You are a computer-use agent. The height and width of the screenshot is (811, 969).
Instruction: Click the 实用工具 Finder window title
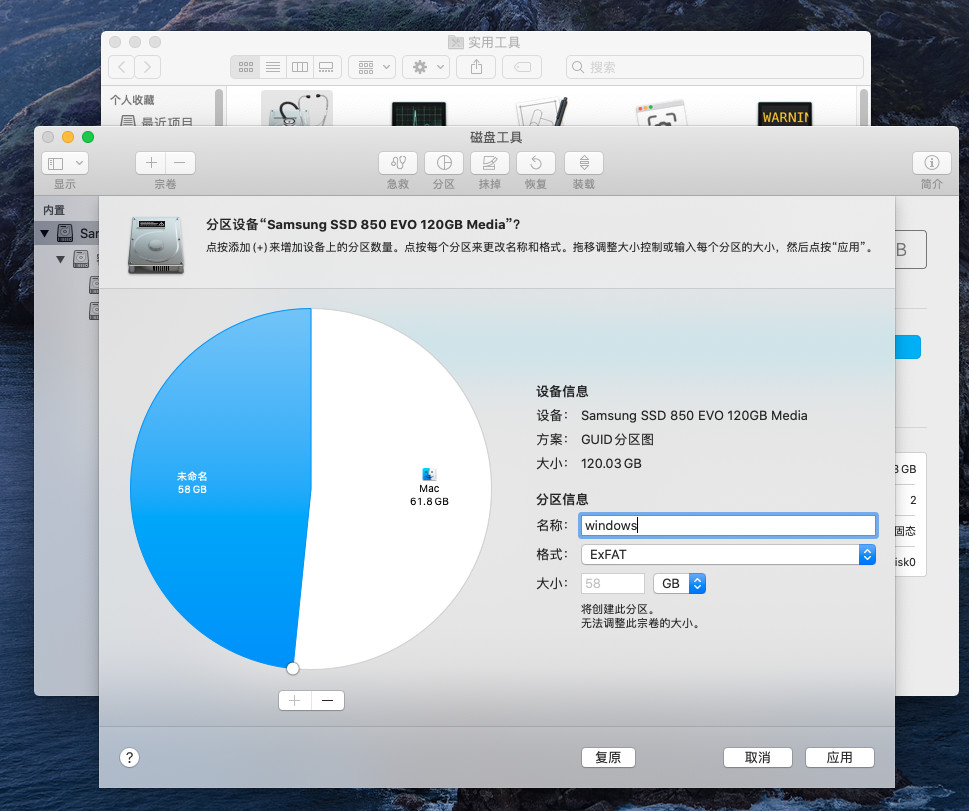493,42
